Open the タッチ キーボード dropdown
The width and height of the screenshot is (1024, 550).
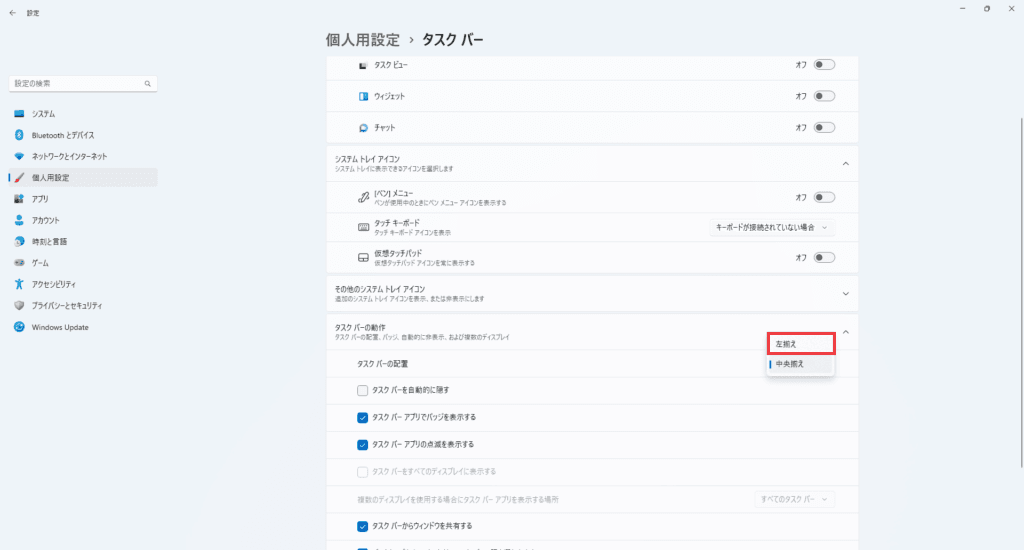[770, 228]
